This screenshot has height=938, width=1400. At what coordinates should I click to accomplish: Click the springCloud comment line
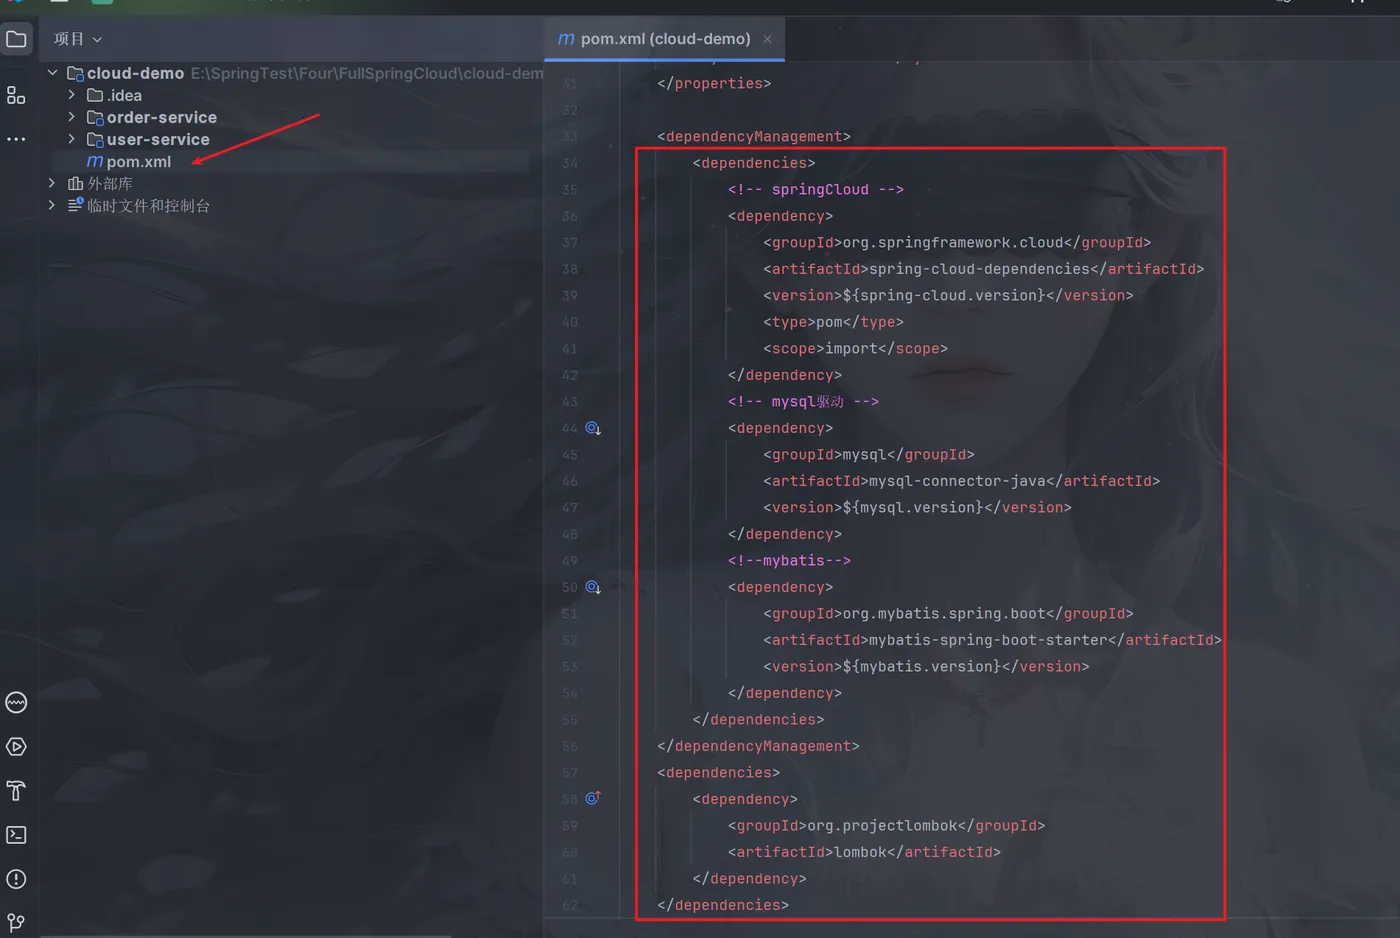coord(816,189)
